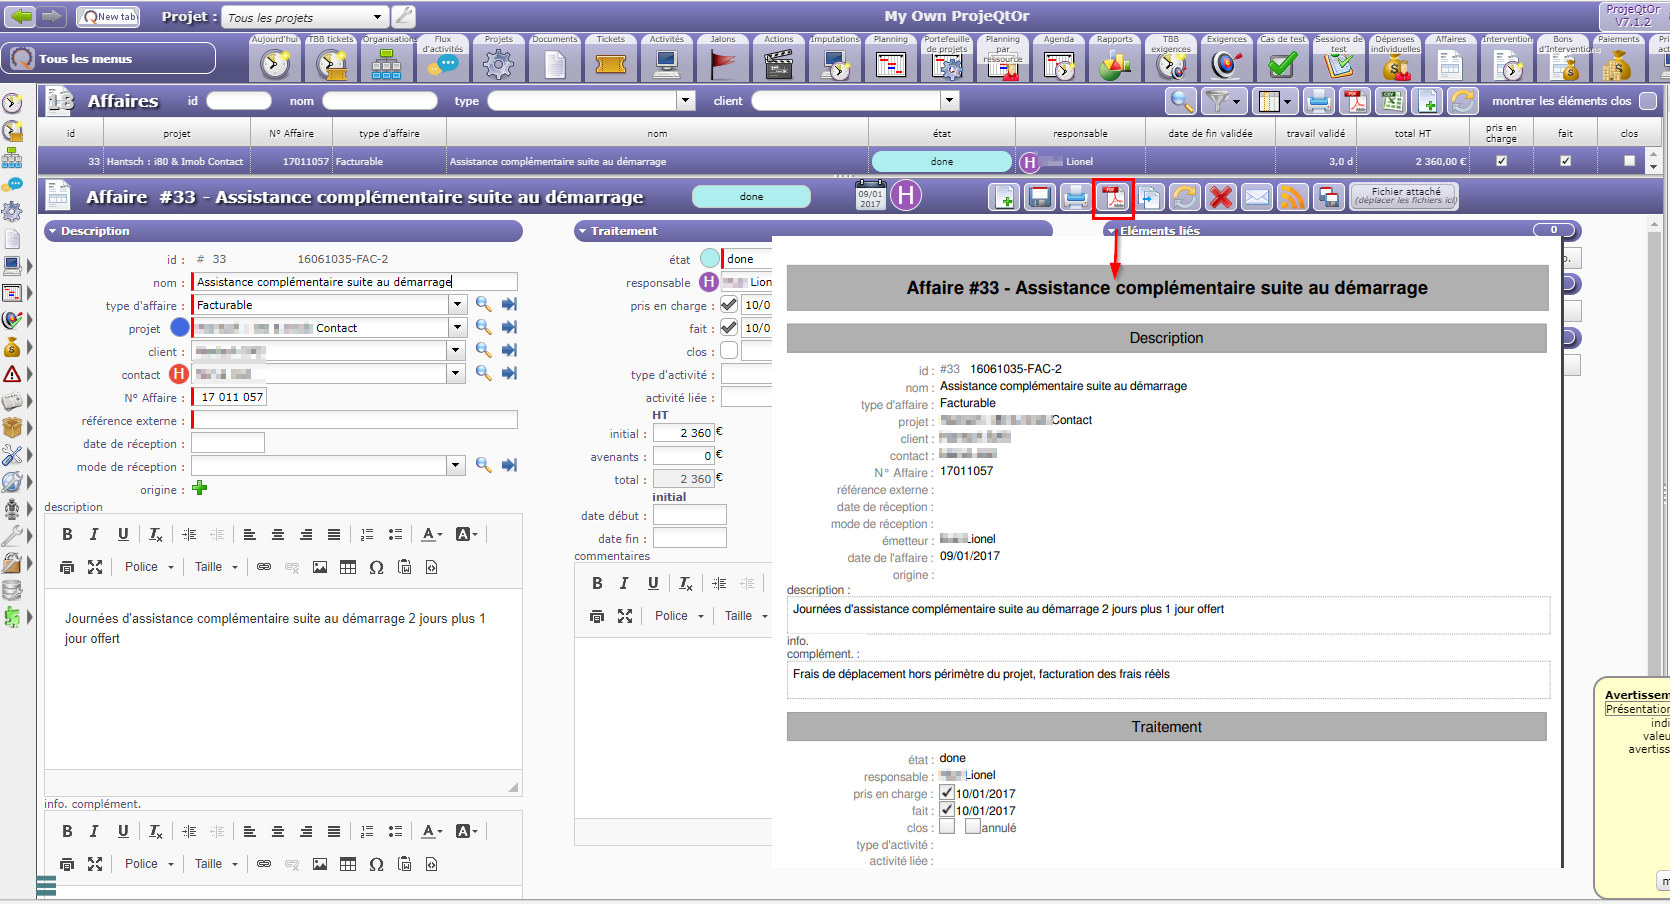Screen dimensions: 1670x904
Task: Click the Planning menu icon
Action: [x=890, y=60]
